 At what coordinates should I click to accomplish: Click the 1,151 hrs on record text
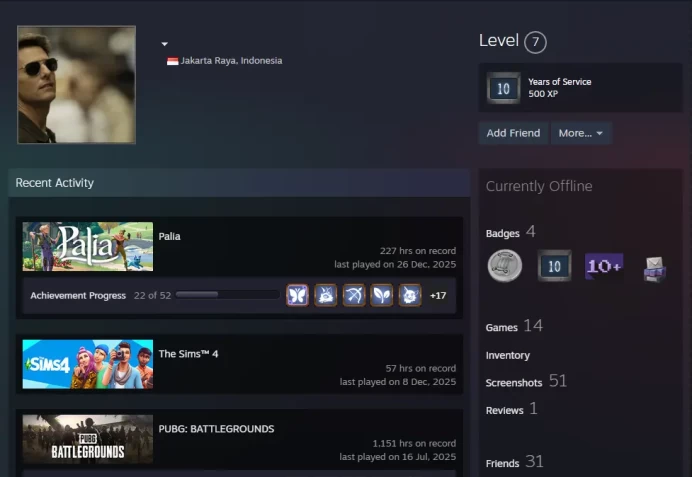pos(414,443)
